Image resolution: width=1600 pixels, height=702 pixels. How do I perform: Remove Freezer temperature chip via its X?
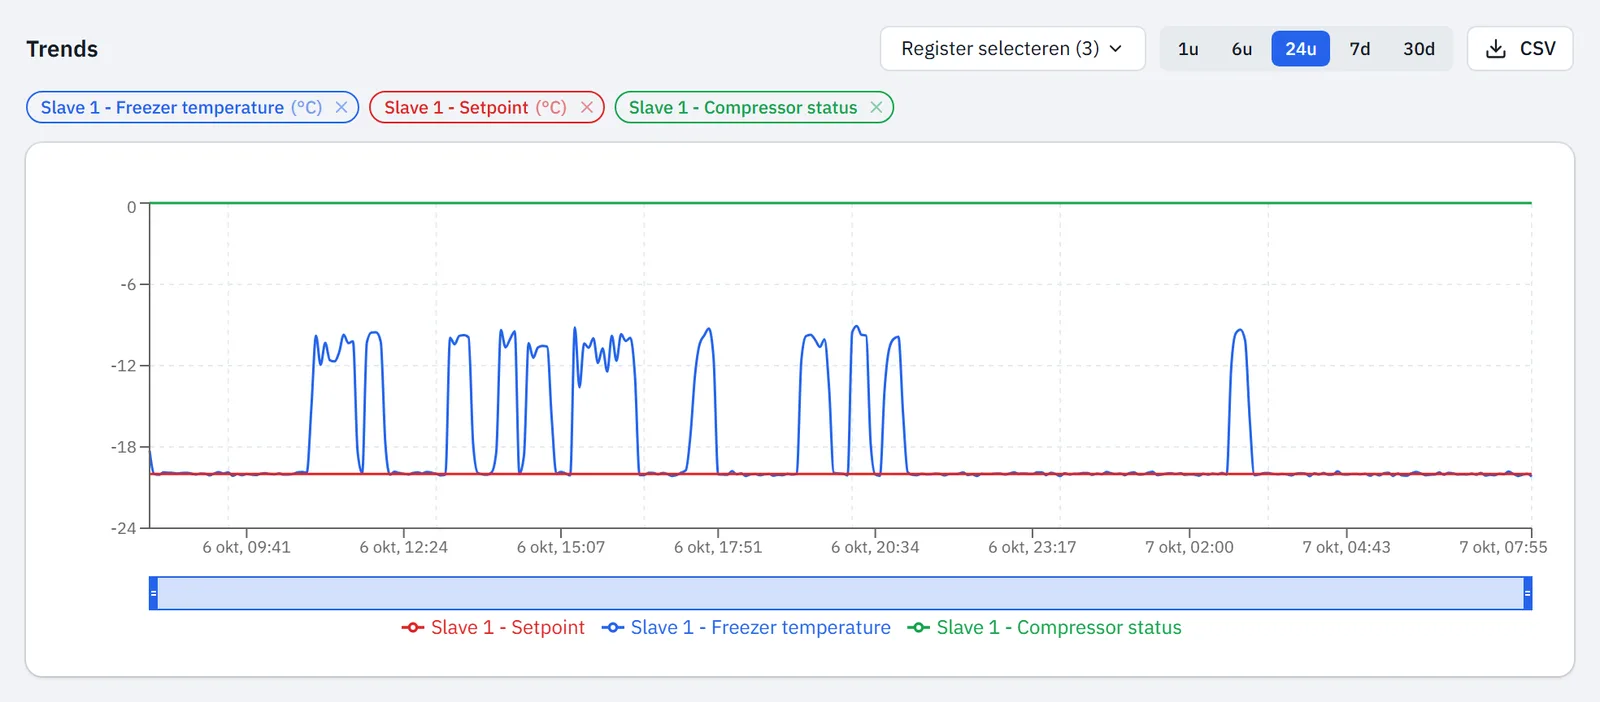point(341,107)
